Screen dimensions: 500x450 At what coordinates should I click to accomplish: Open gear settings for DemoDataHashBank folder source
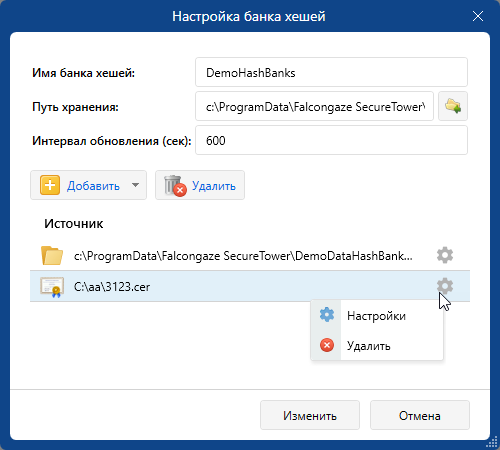pyautogui.click(x=445, y=255)
